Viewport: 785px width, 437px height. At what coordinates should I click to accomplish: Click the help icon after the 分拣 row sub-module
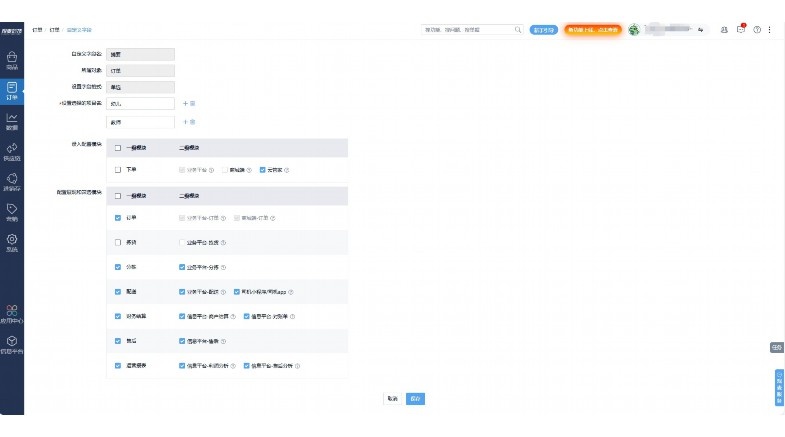click(x=223, y=267)
